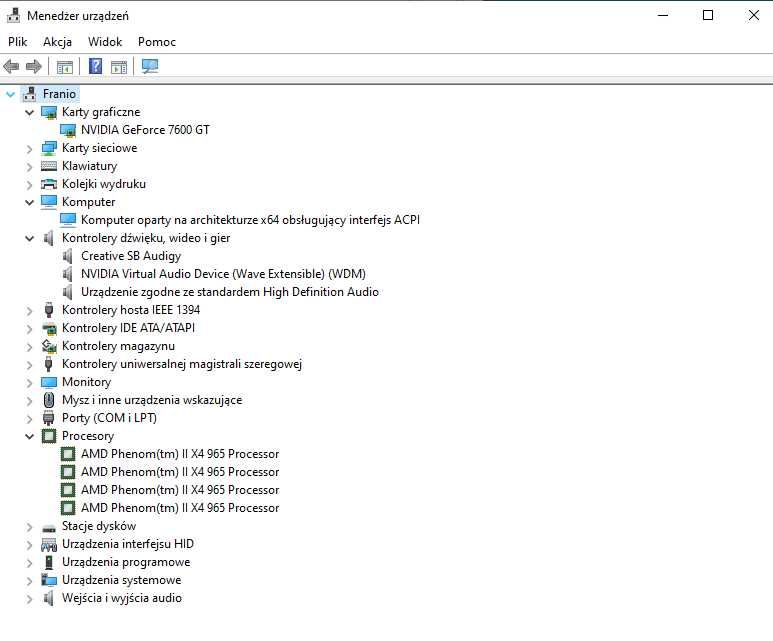Open the Pomoc menu
Image resolution: width=773 pixels, height=641 pixels.
(x=157, y=42)
